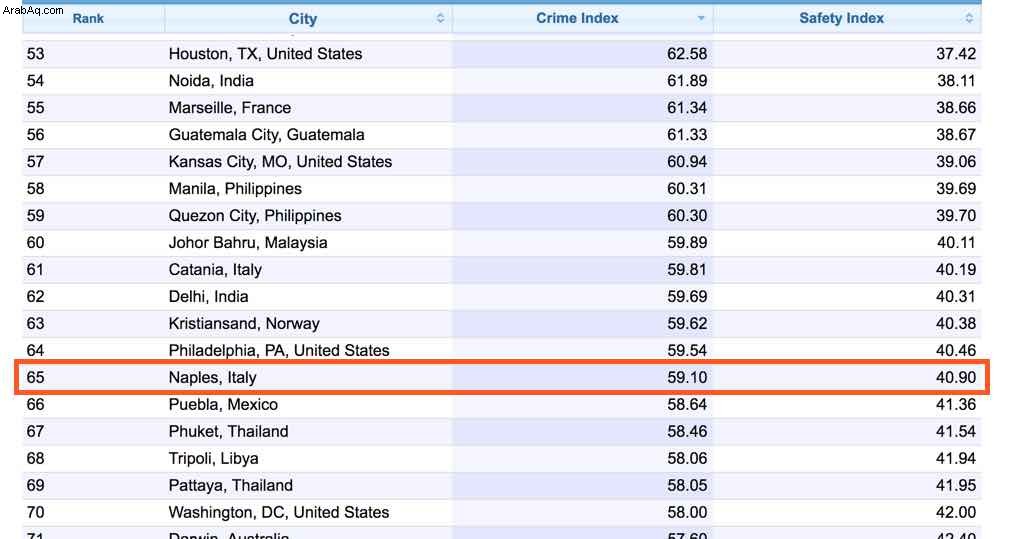Viewport: 1031px width, 539px height.
Task: Select Johor Bahru, Malaysia cell
Action: point(248,243)
